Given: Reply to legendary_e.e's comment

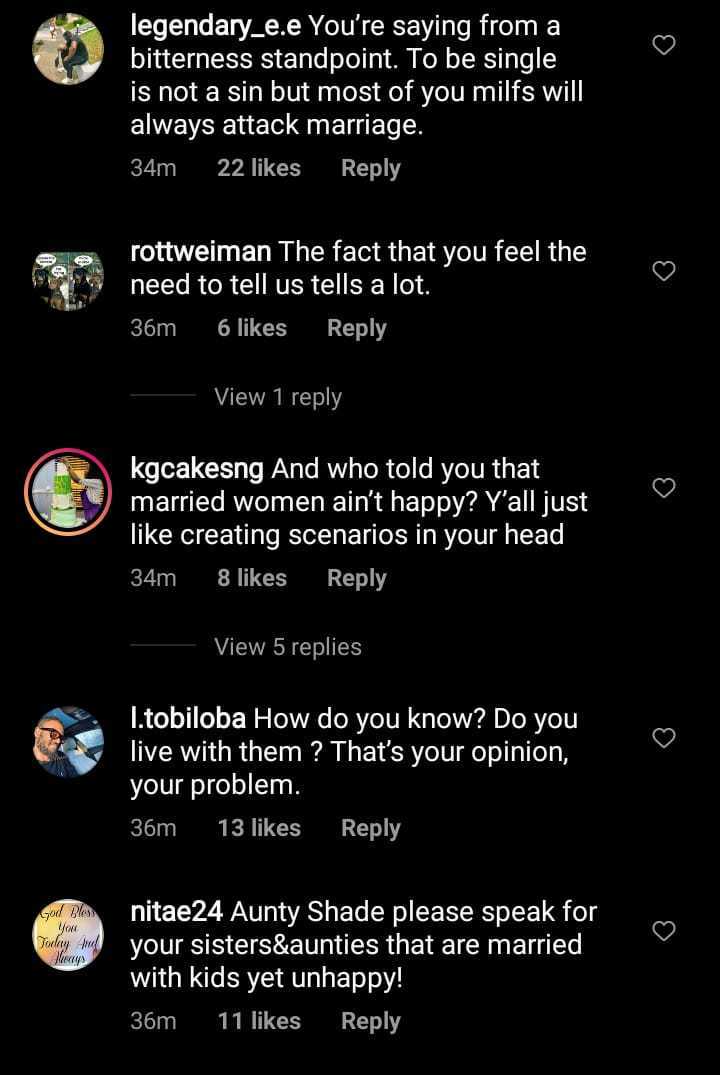Looking at the screenshot, I should pyautogui.click(x=370, y=169).
